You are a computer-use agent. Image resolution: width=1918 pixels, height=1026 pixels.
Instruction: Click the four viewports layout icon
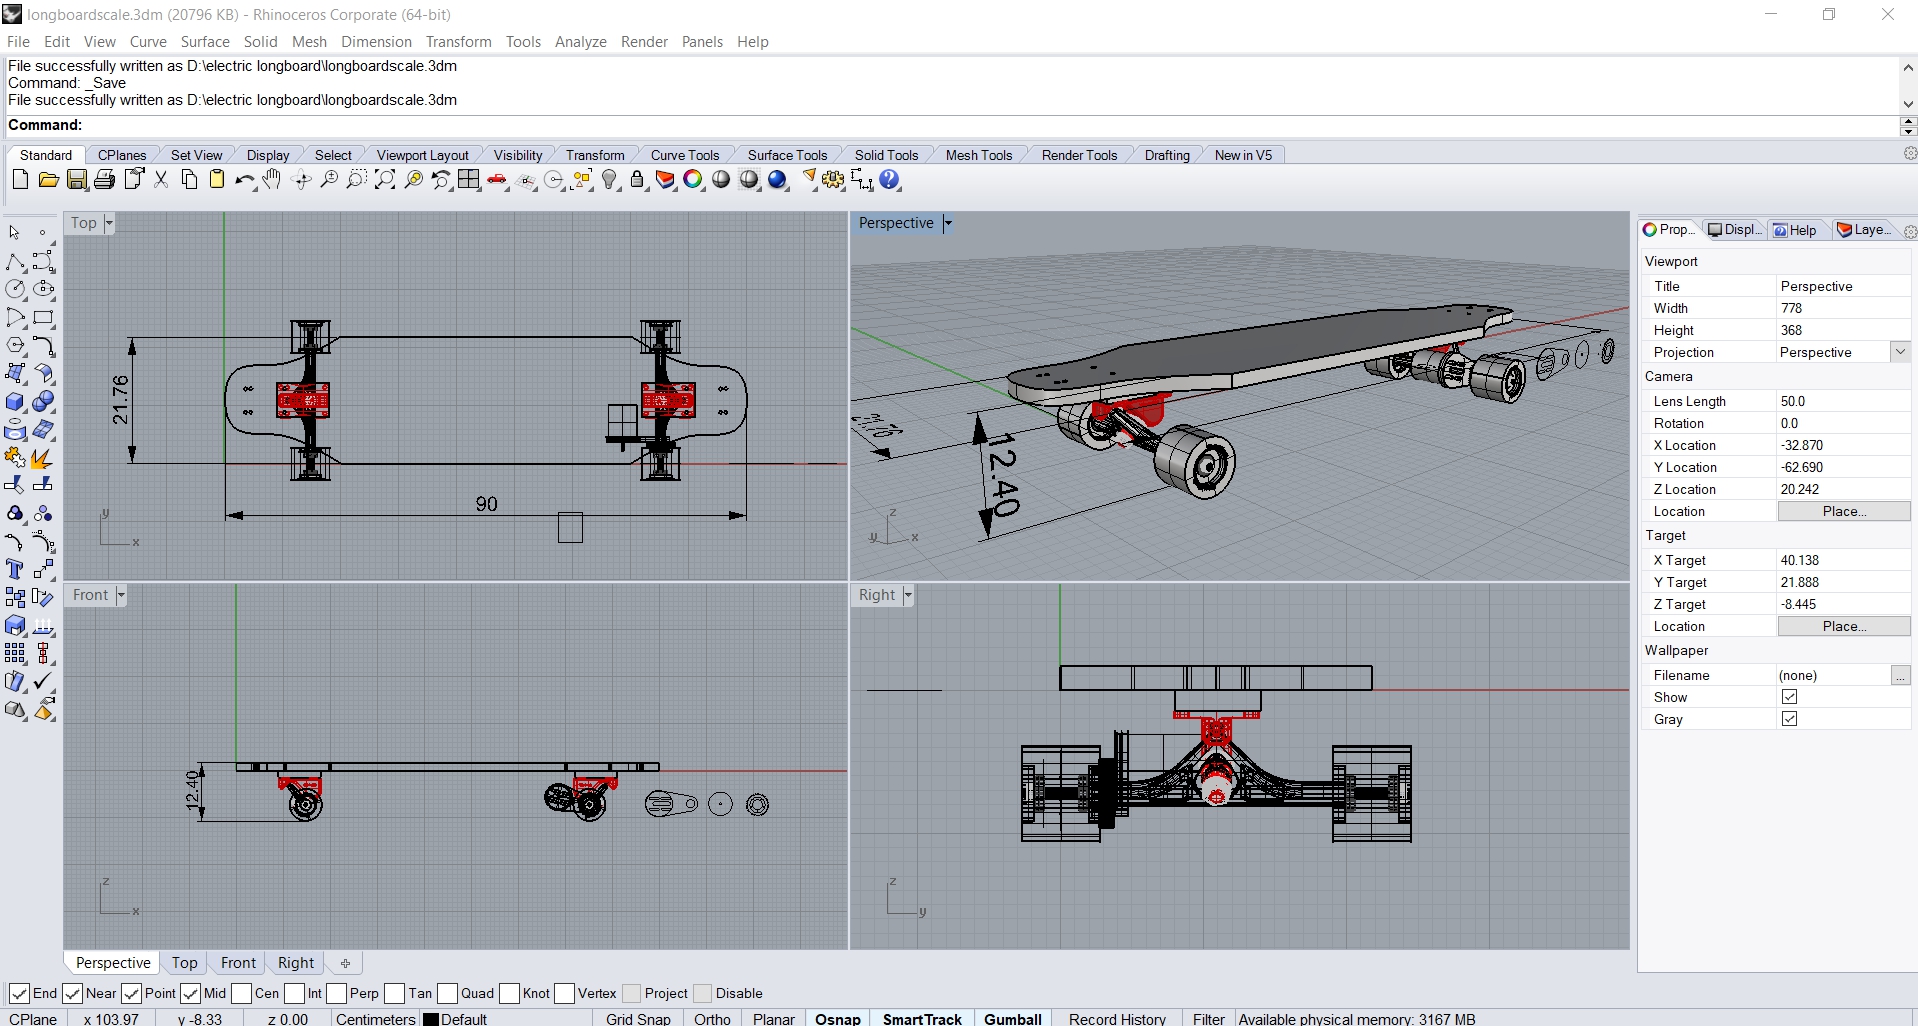point(469,180)
